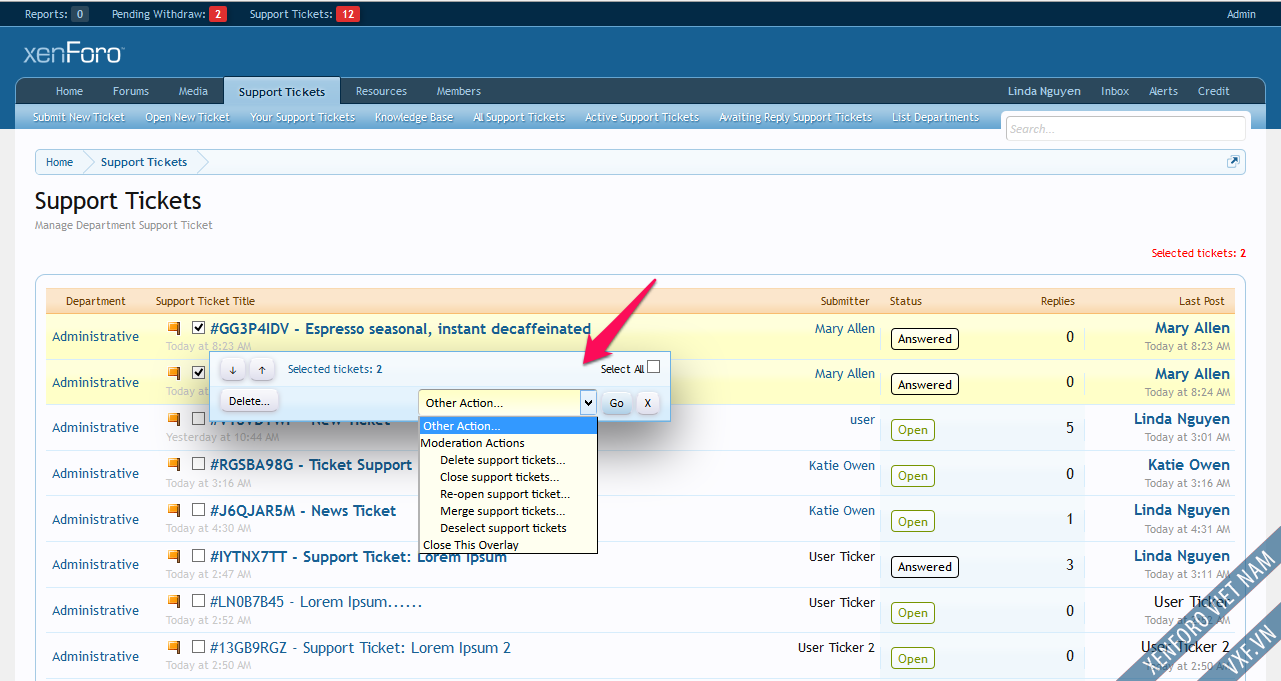This screenshot has width=1281, height=681.
Task: Click the orange flag icon beside #RGSBA98G ticket
Action: [174, 464]
